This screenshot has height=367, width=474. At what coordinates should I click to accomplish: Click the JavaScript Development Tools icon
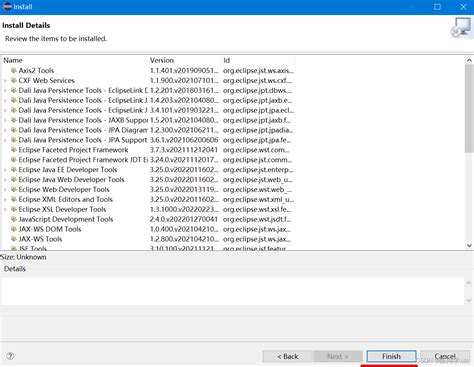pos(14,219)
